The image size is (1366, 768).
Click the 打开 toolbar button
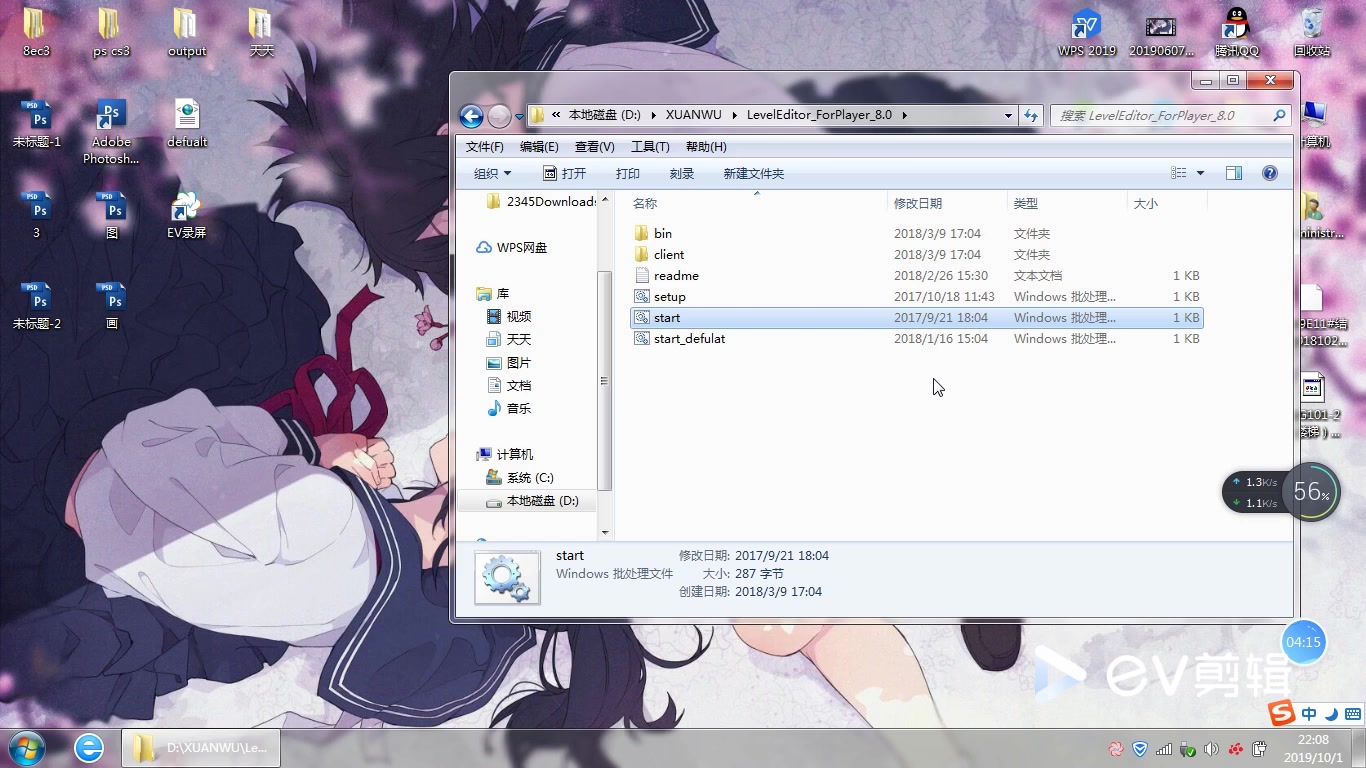click(x=565, y=173)
